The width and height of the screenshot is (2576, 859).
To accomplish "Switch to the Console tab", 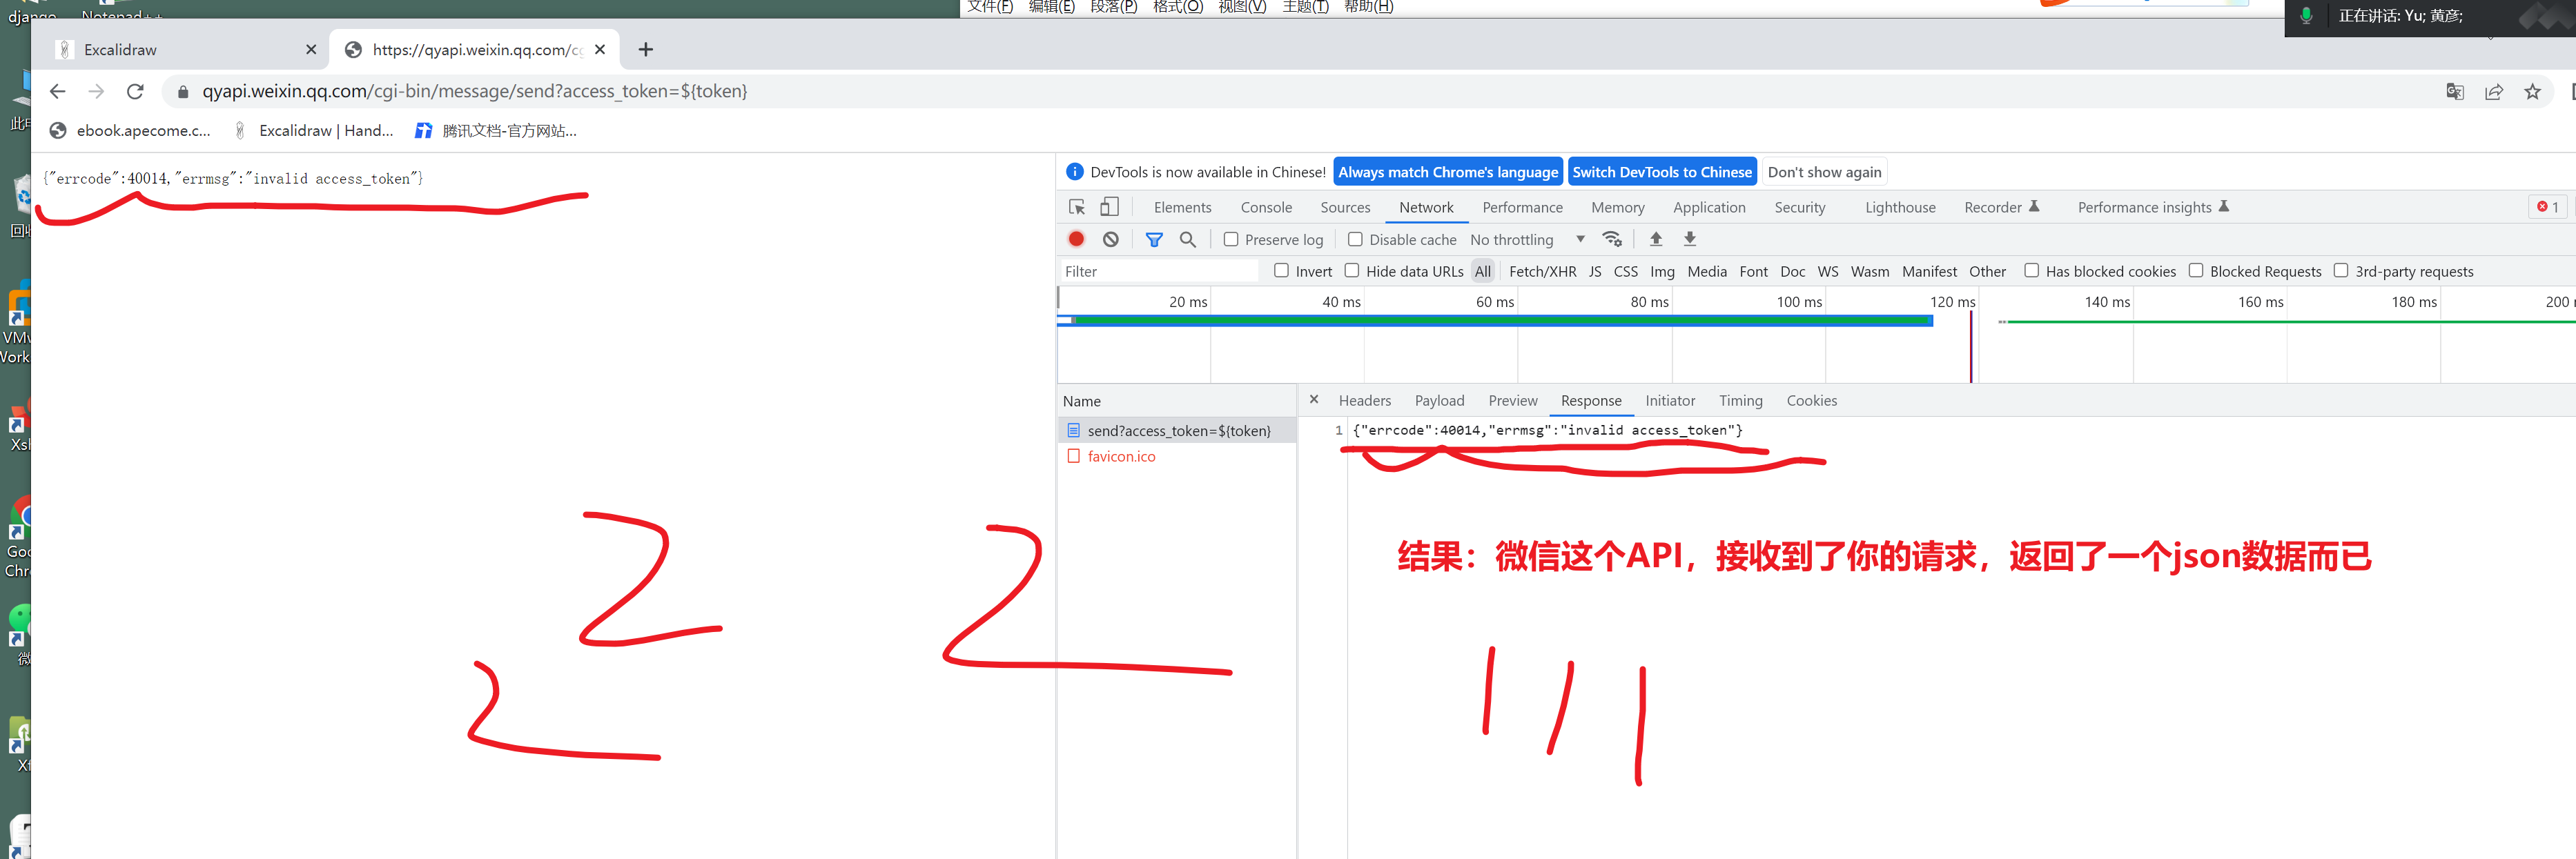I will [x=1266, y=207].
